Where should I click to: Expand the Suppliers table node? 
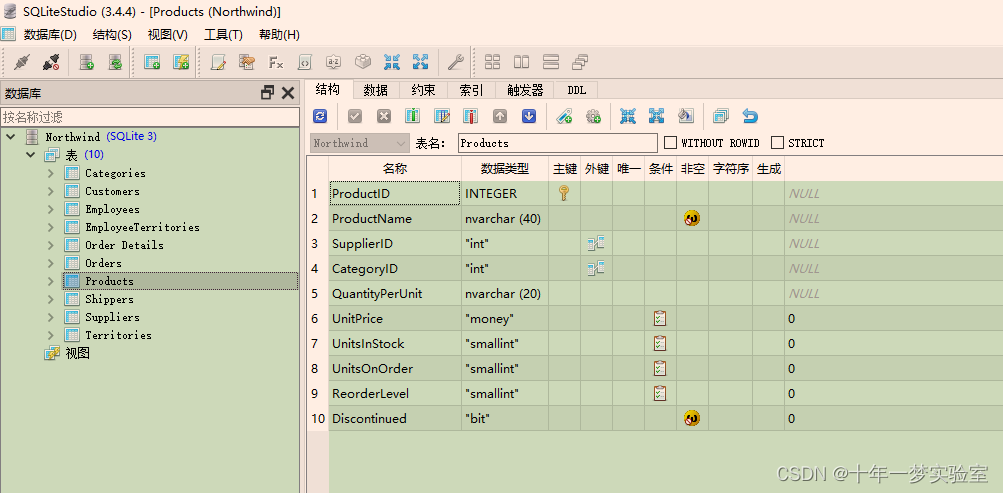coord(51,317)
